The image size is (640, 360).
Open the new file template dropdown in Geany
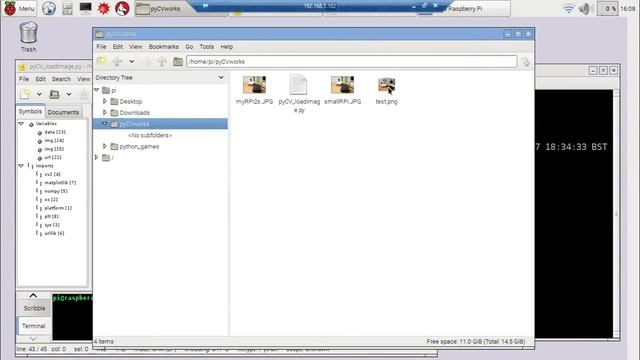pos(39,94)
